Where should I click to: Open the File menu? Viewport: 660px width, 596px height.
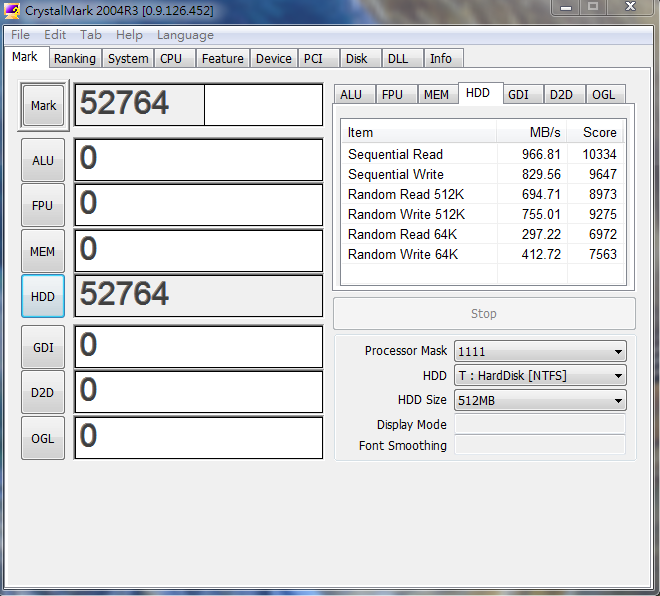pyautogui.click(x=20, y=35)
